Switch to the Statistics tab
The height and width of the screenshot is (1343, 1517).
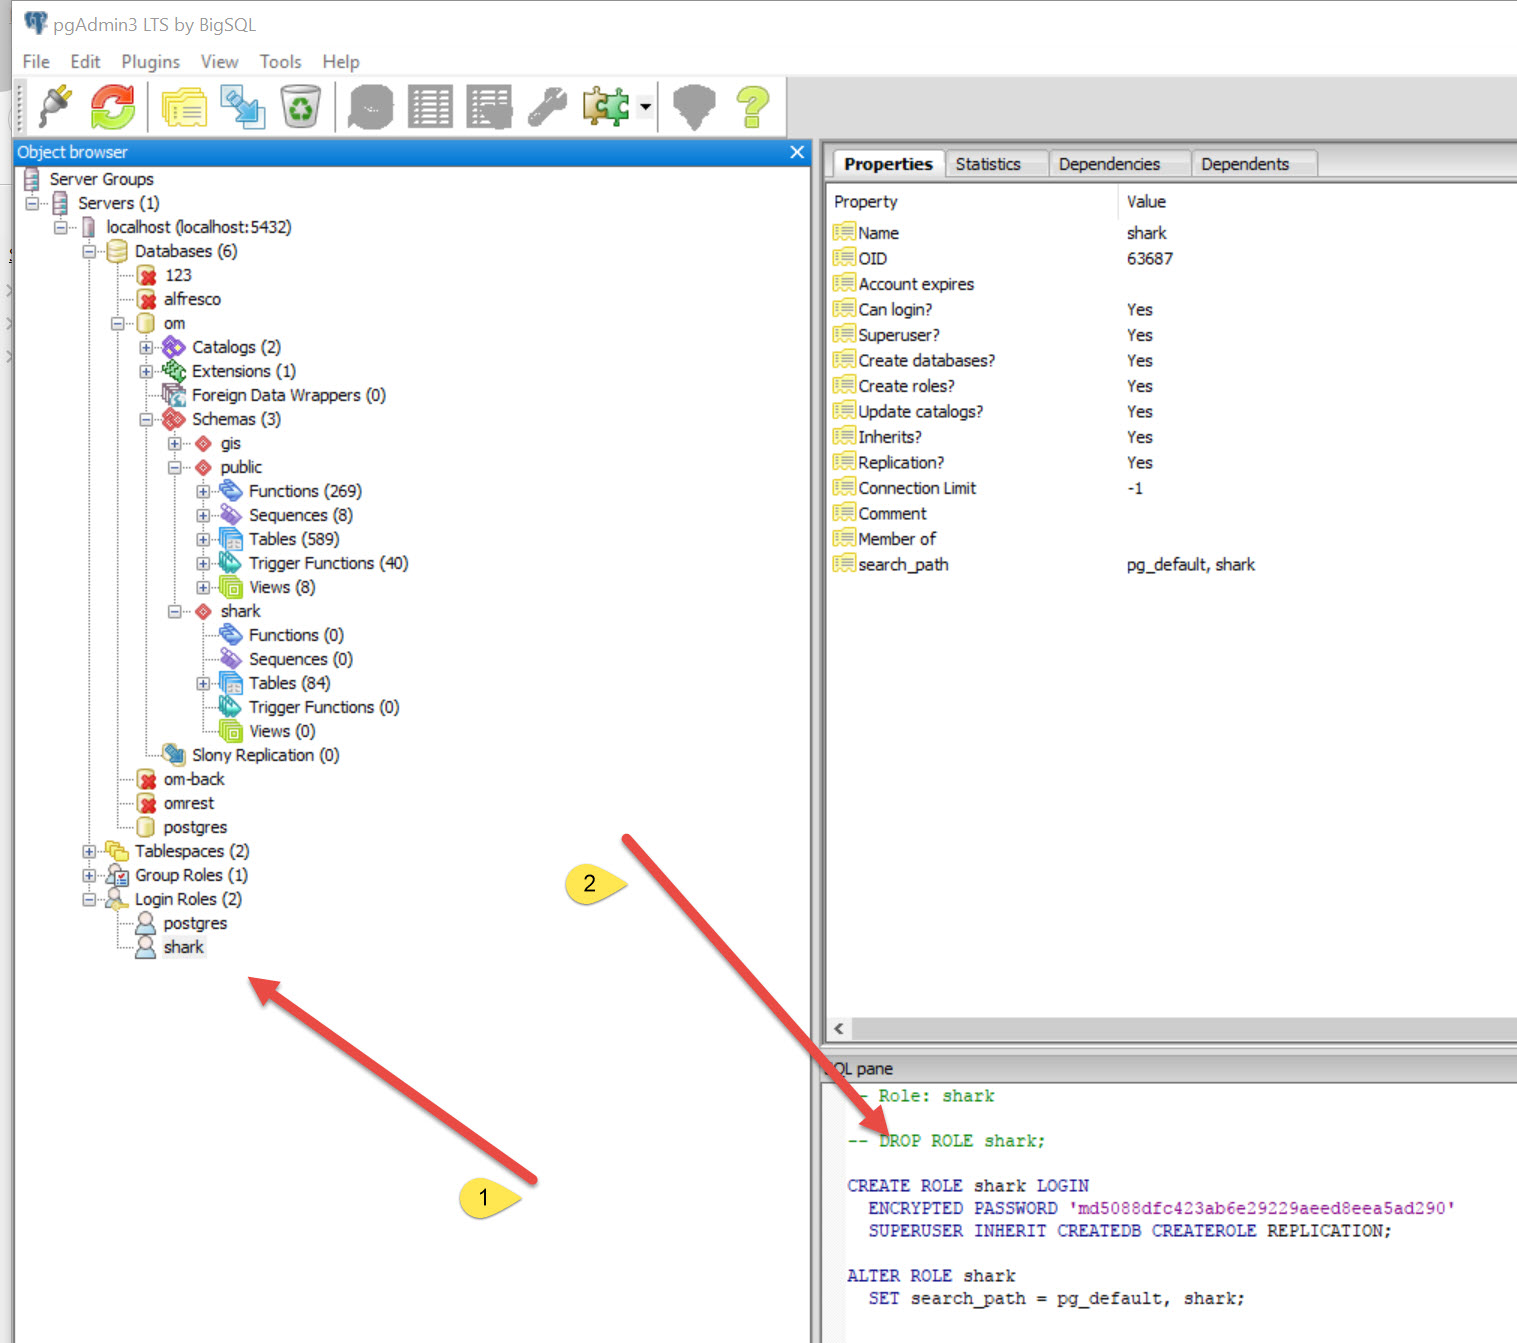(x=988, y=164)
